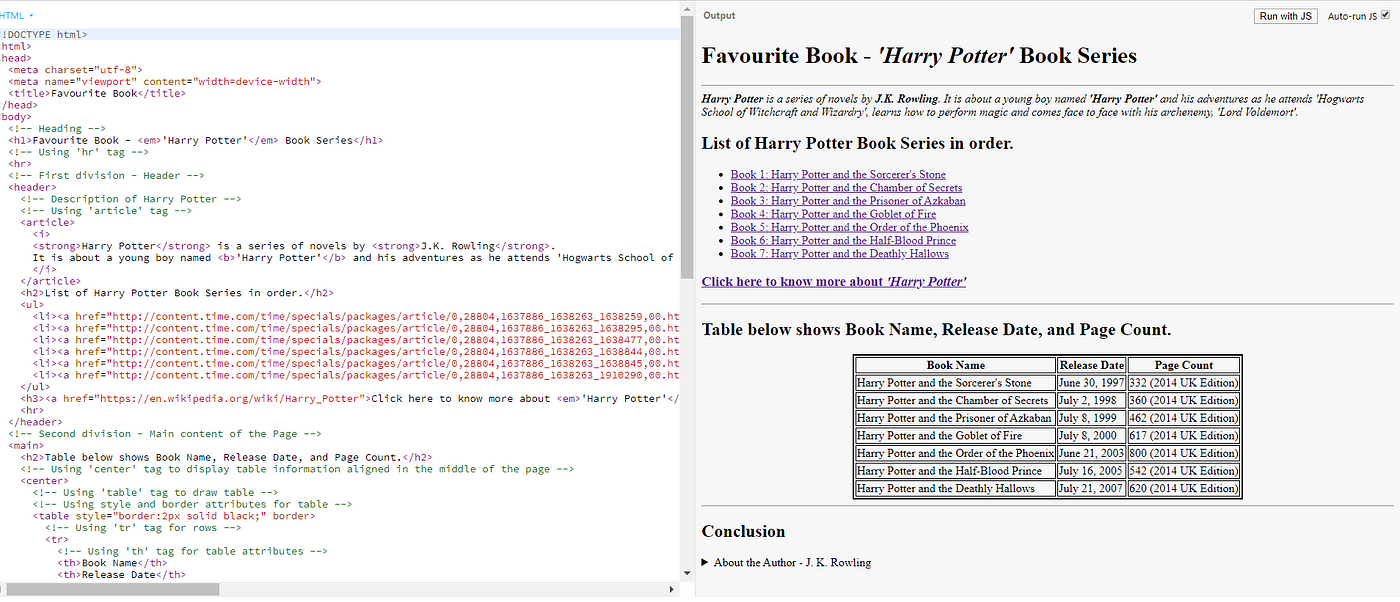The height and width of the screenshot is (602, 1400).
Task: Click the Conclusion heading in output
Action: pyautogui.click(x=743, y=531)
